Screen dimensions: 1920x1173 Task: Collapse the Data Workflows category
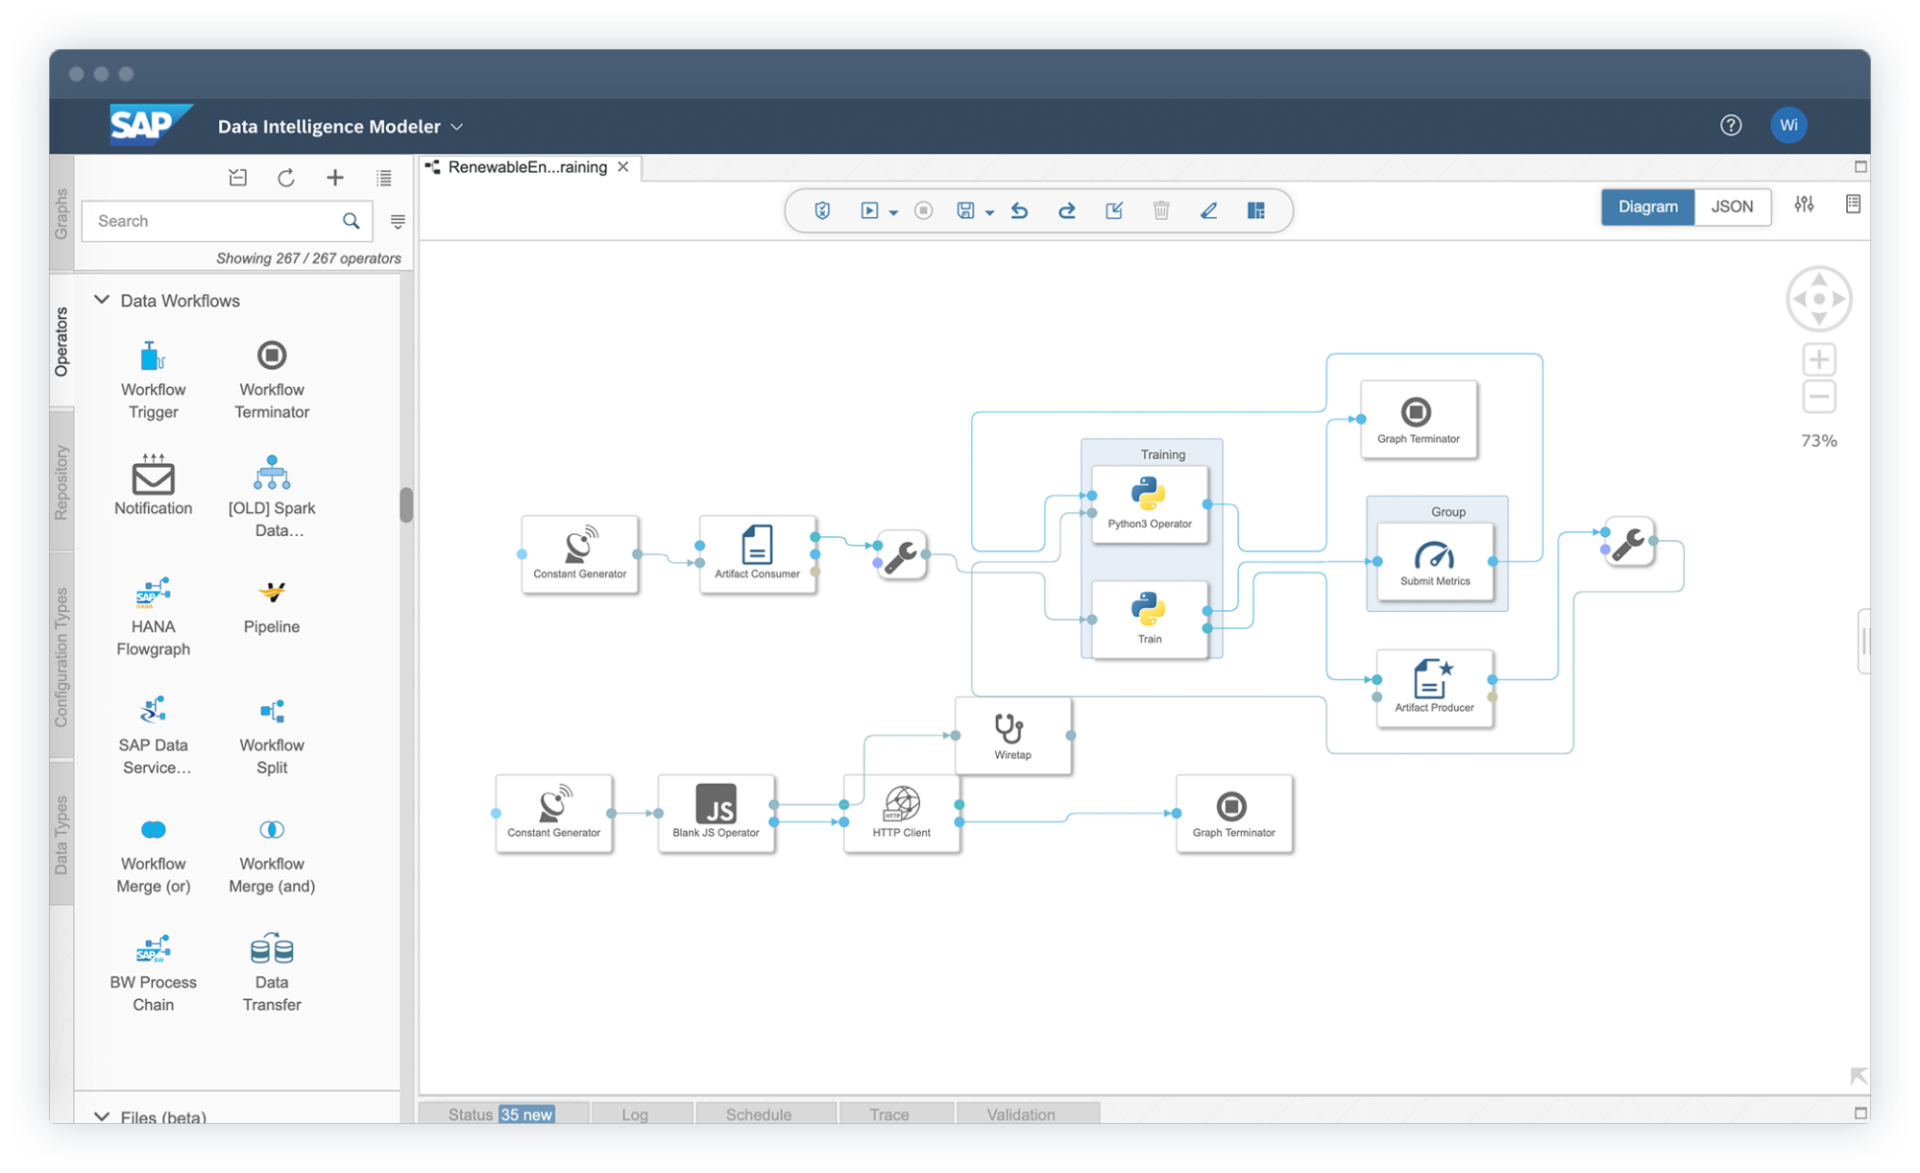tap(102, 300)
